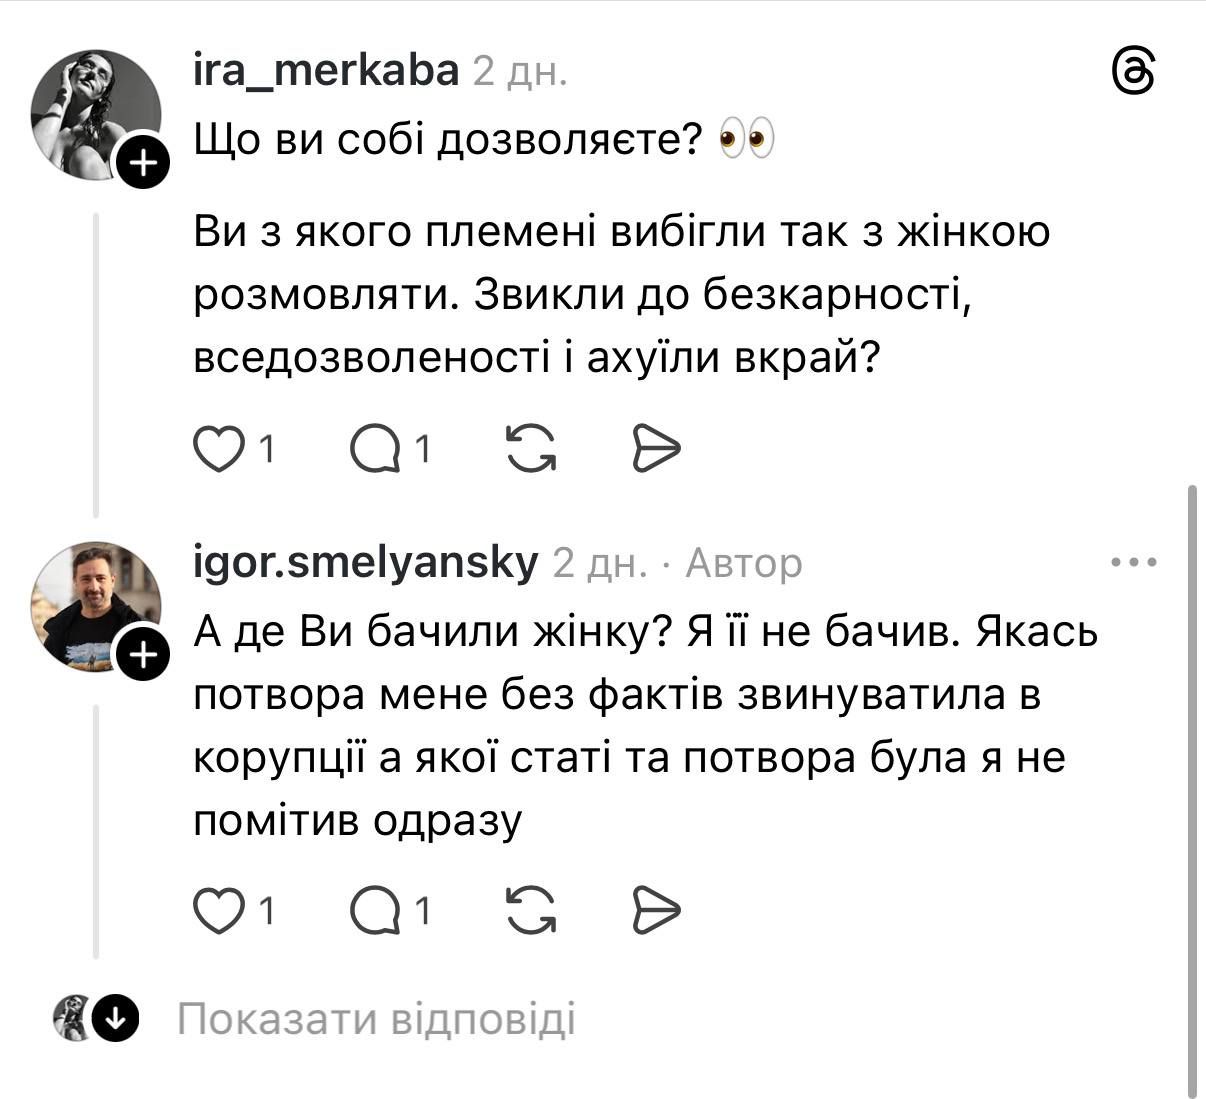
Task: Like the ira_merkaba comment
Action: coord(218,448)
